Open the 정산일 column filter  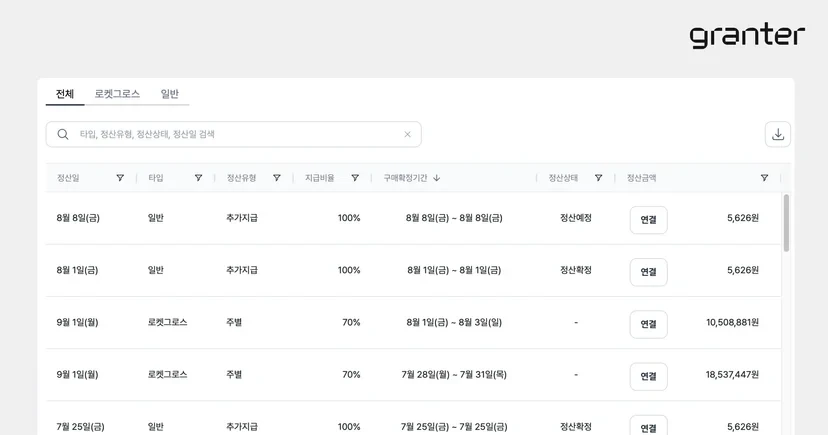120,178
